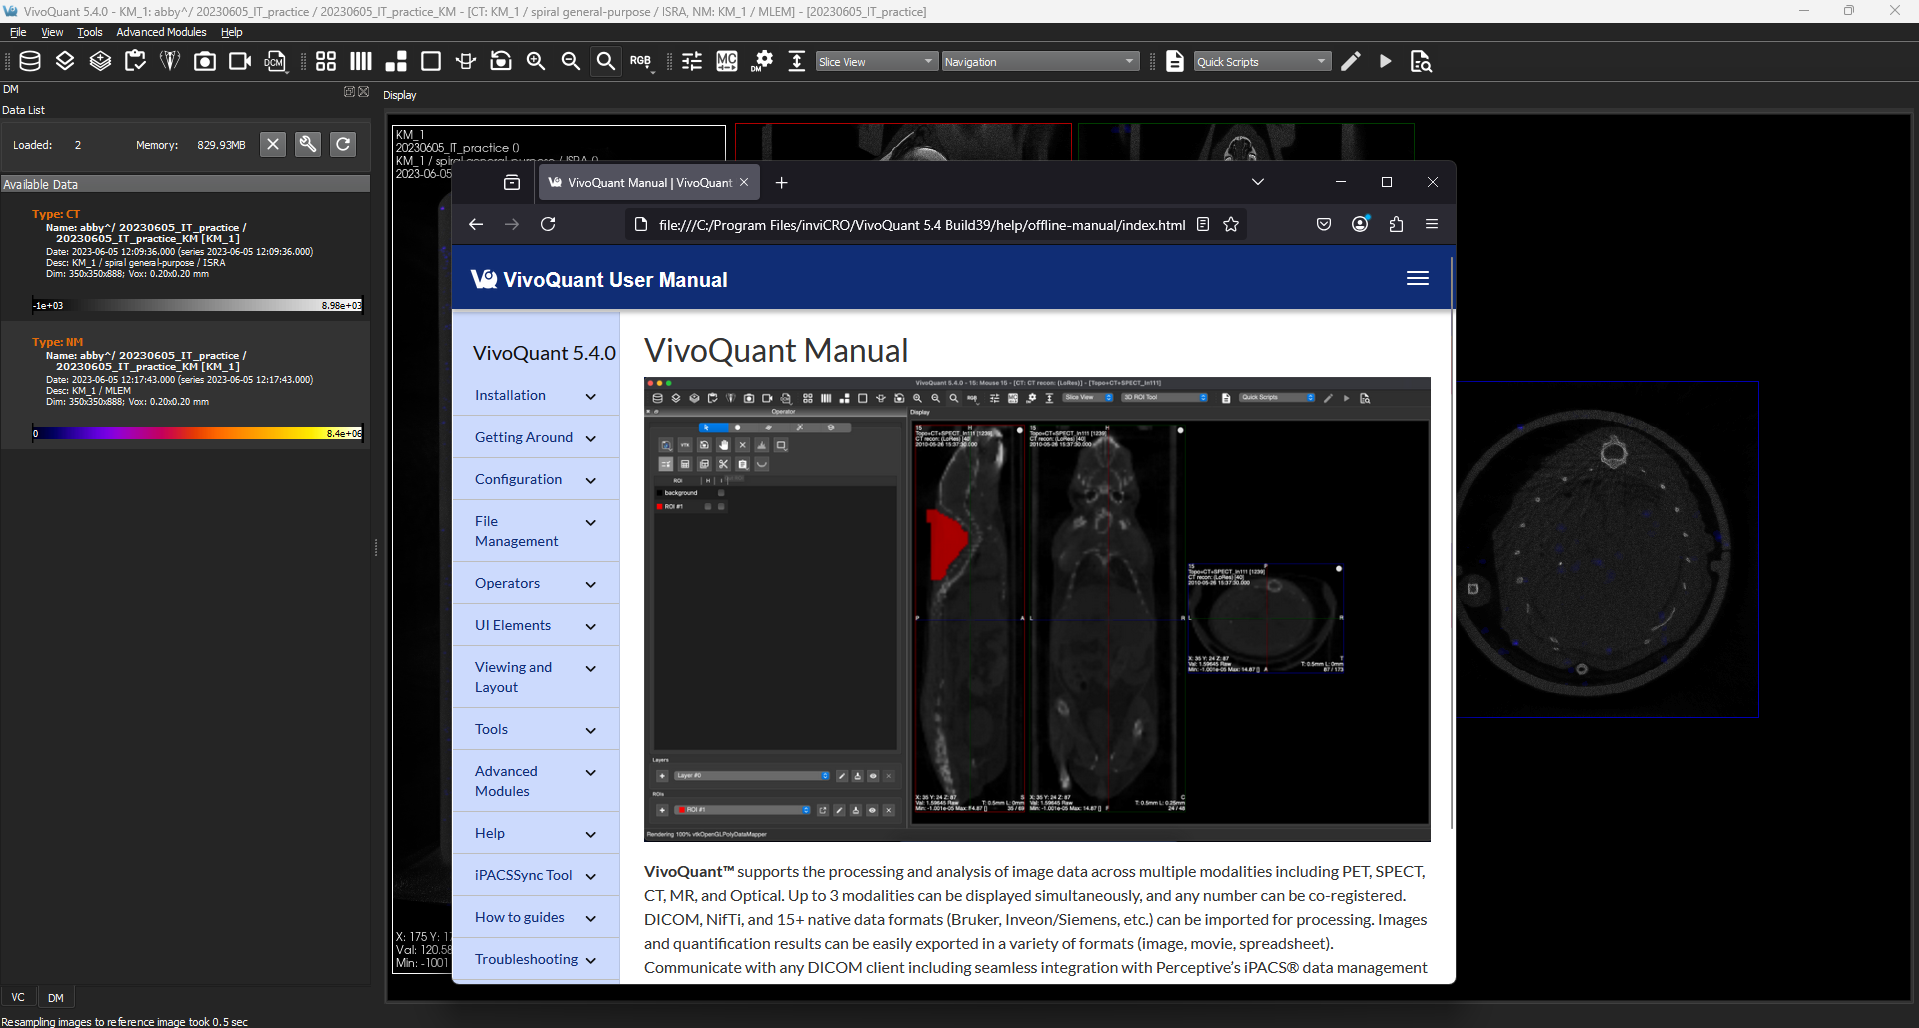Open the How to guides link
Viewport: 1919px width, 1028px height.
click(519, 917)
